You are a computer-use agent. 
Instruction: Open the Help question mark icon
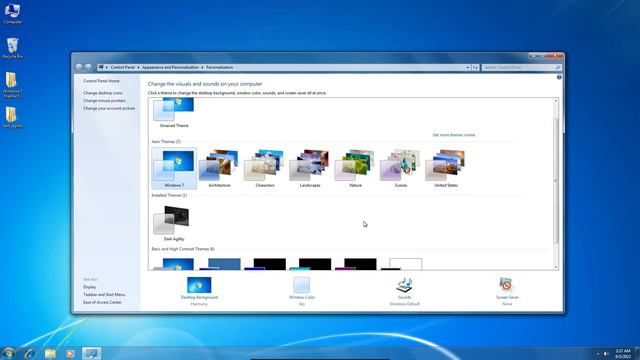point(559,77)
